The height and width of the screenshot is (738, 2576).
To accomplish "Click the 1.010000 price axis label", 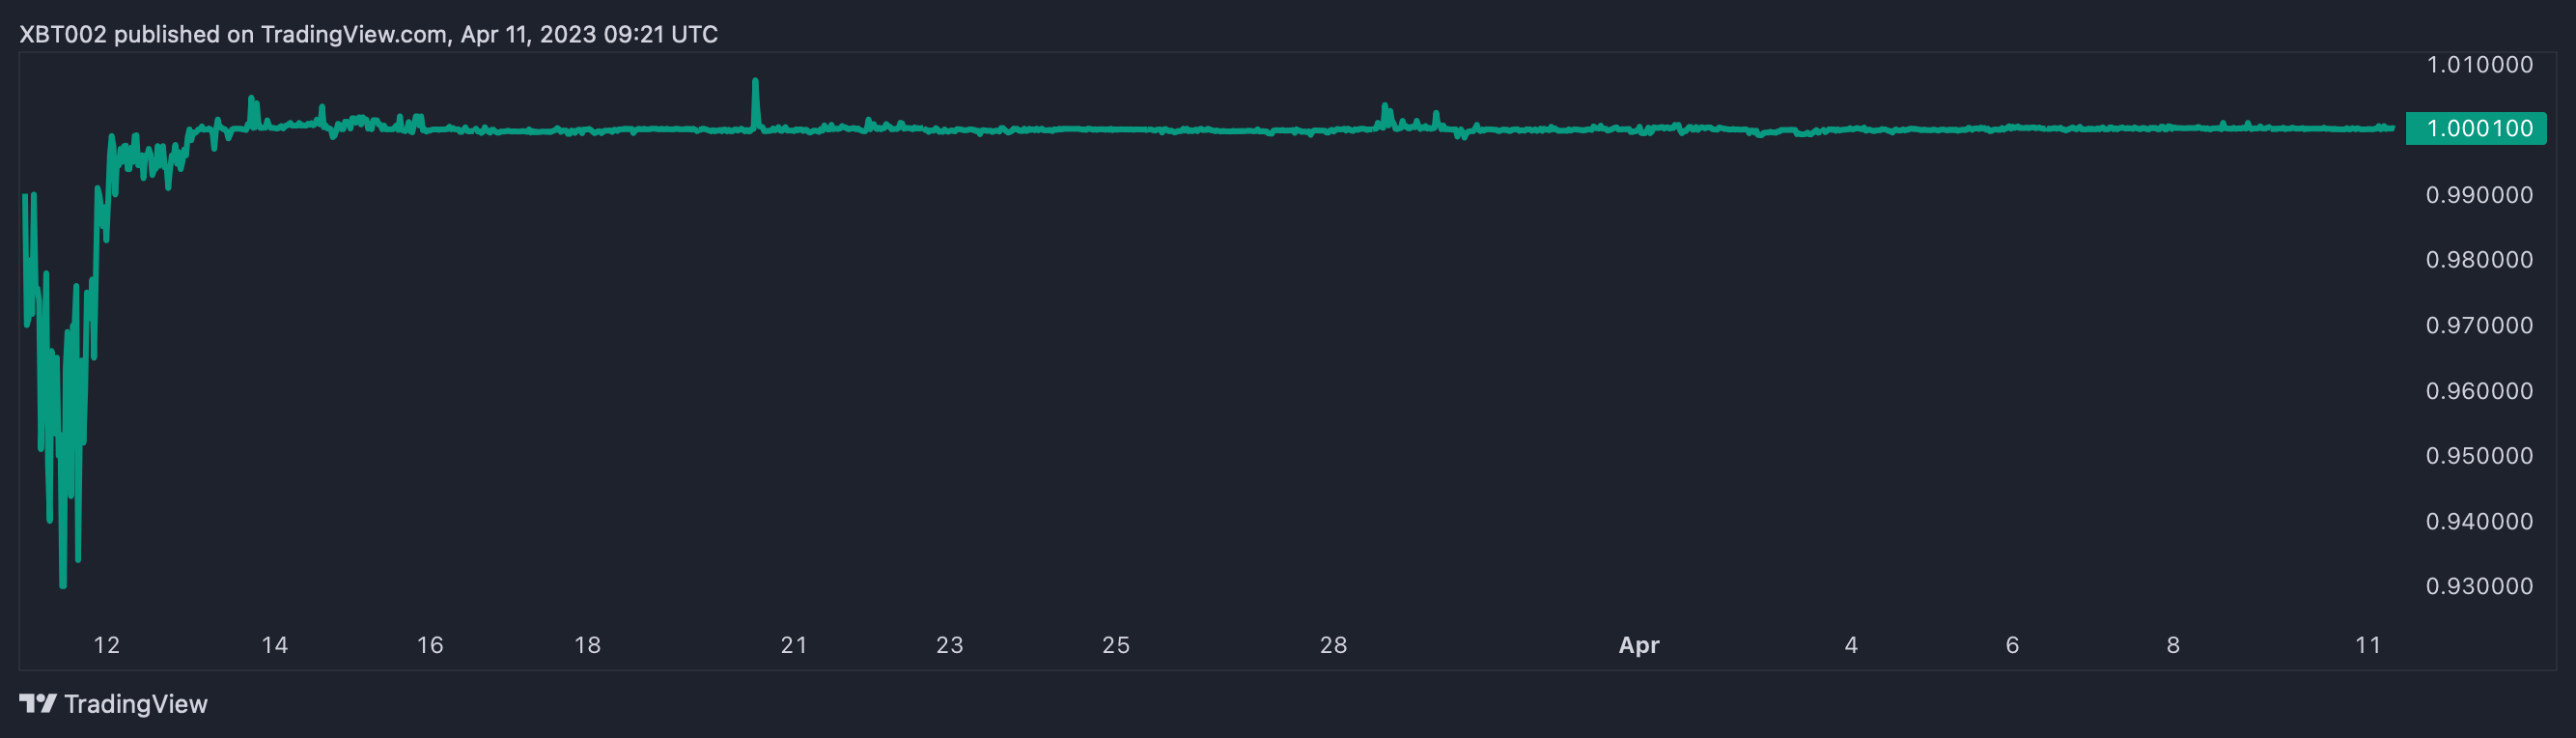I will [x=2480, y=65].
